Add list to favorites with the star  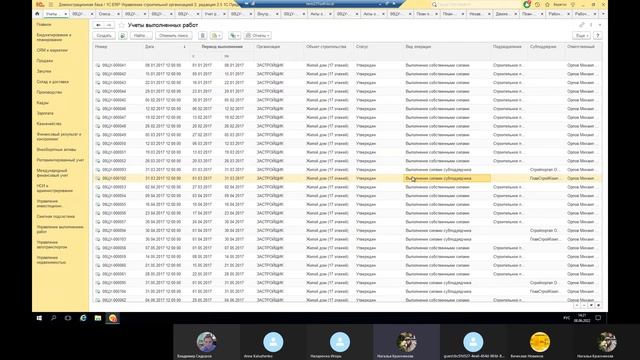121,25
